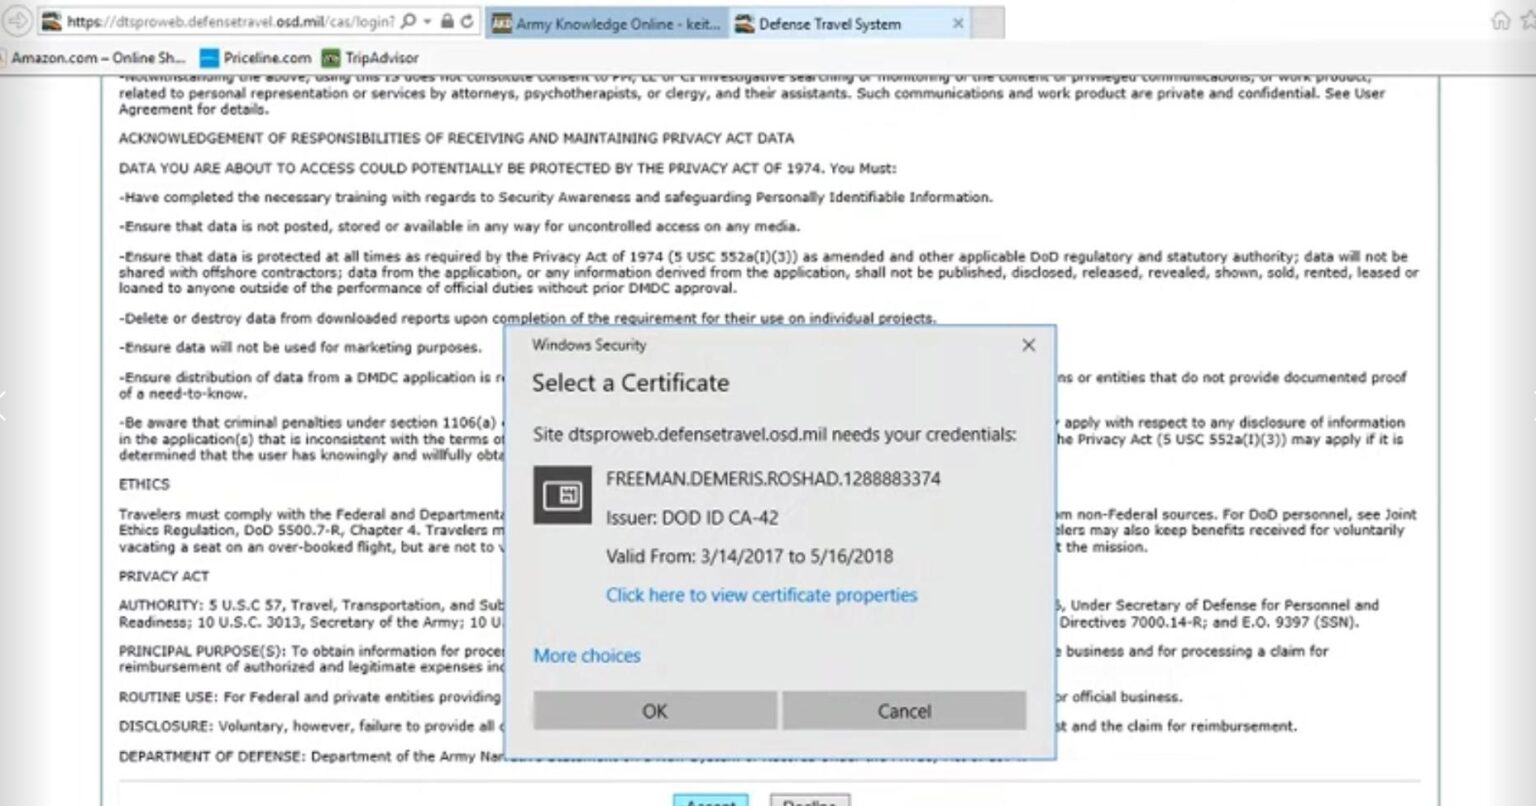Screen dimensions: 1536x806
Task: Open the Amazon.com bookmark
Action: (97, 58)
